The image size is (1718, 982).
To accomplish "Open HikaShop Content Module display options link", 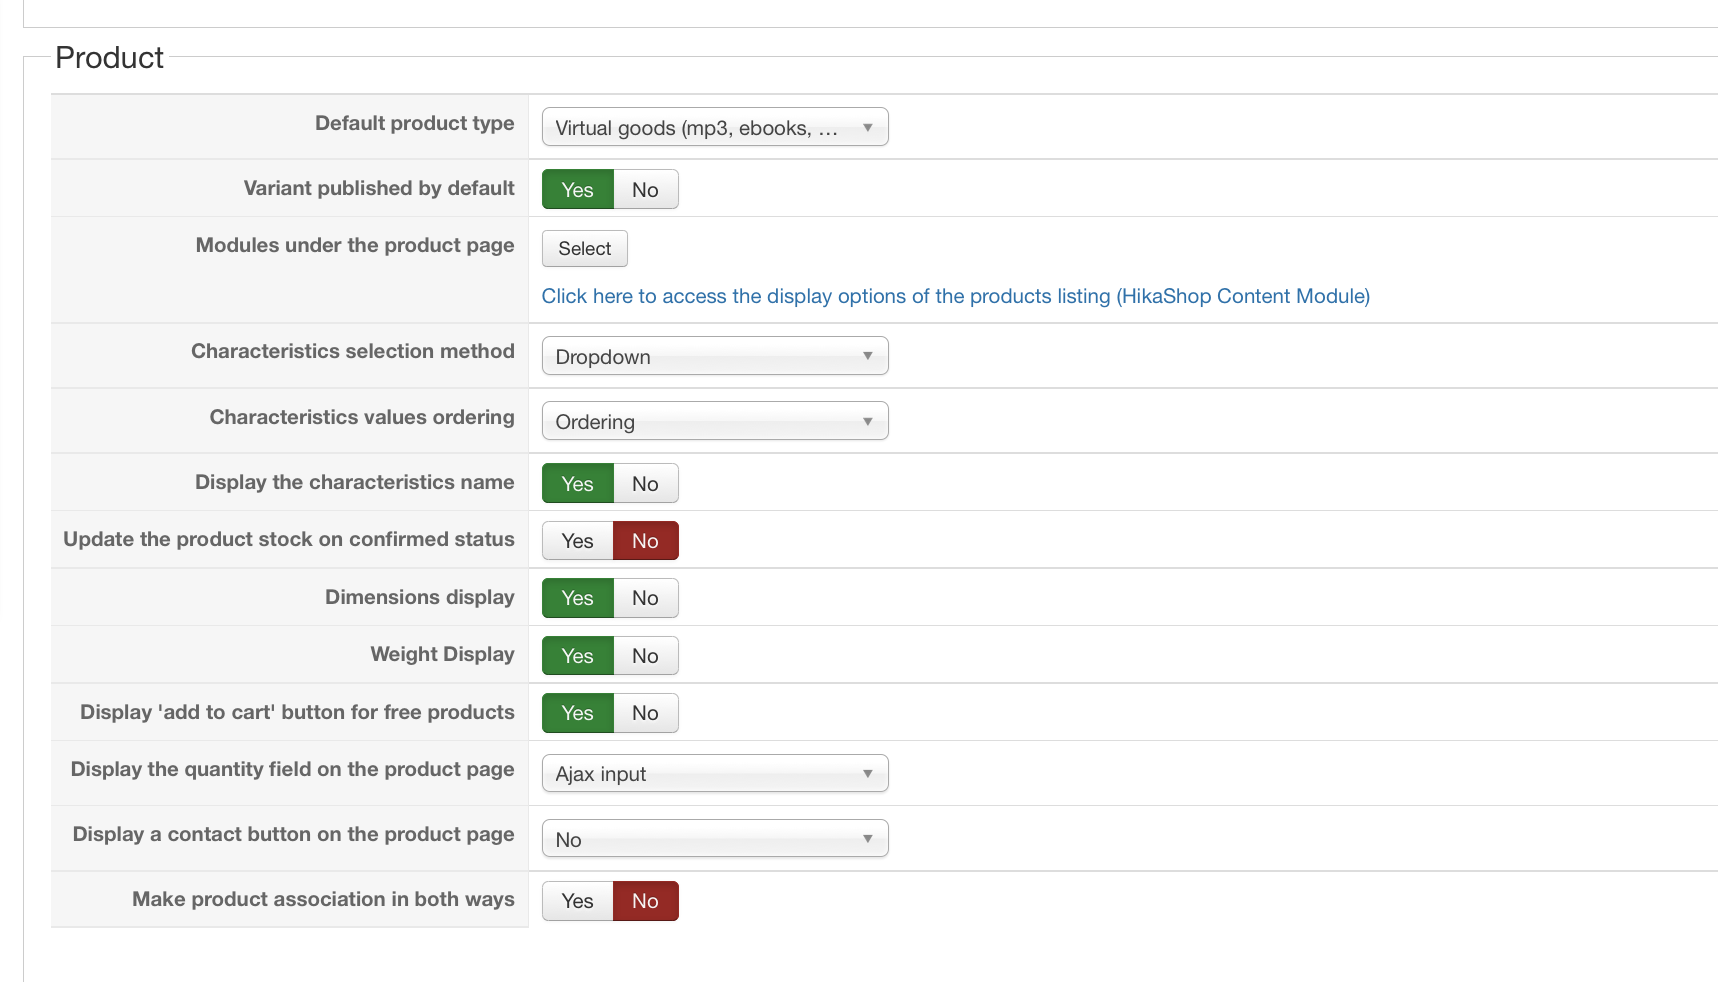I will (x=955, y=296).
